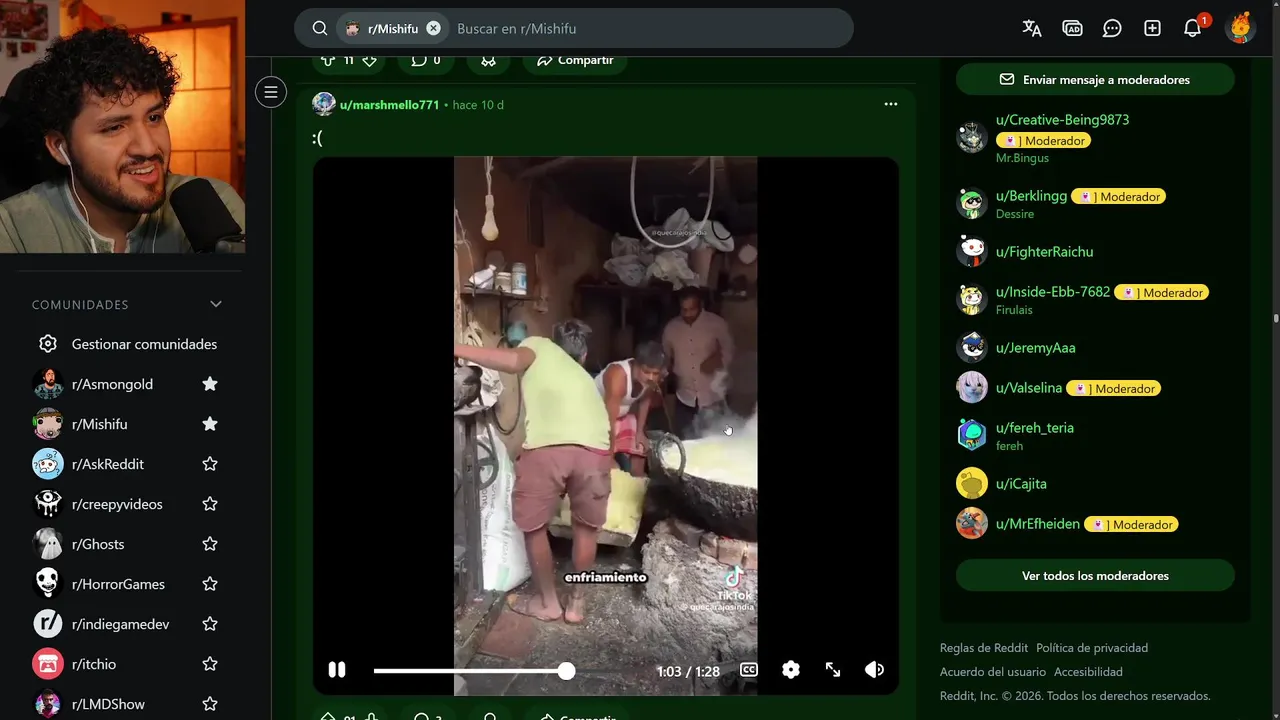Favorite r/AskReddit with star
The width and height of the screenshot is (1280, 720).
pyautogui.click(x=210, y=464)
